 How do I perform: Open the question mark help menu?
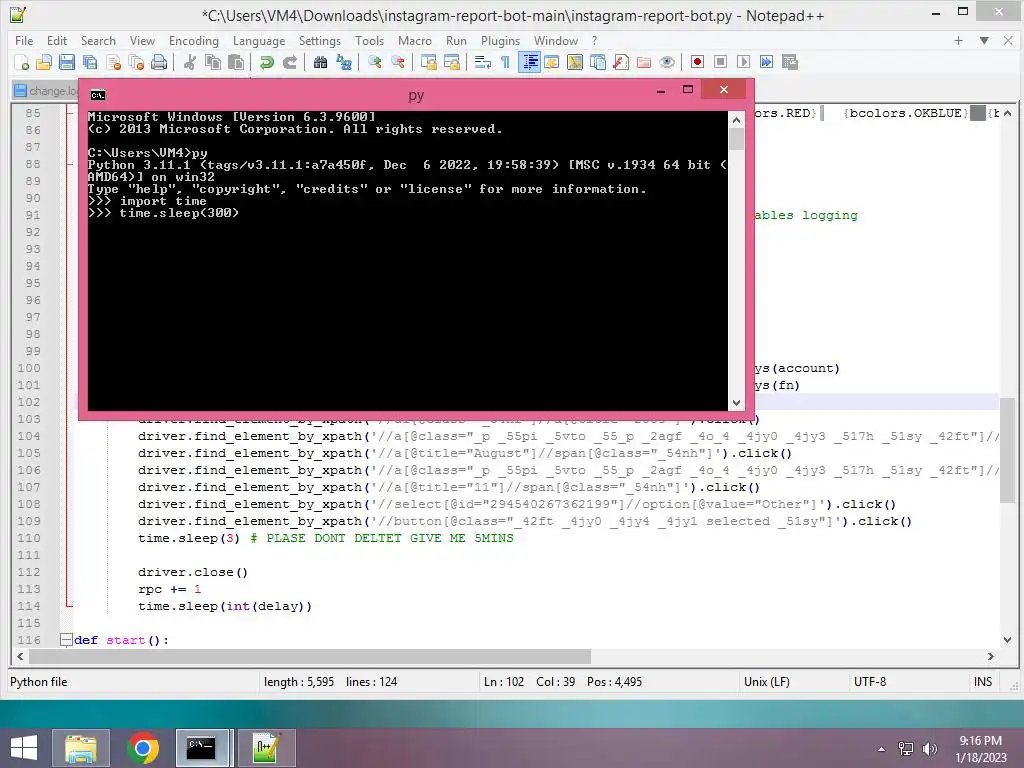pyautogui.click(x=594, y=40)
